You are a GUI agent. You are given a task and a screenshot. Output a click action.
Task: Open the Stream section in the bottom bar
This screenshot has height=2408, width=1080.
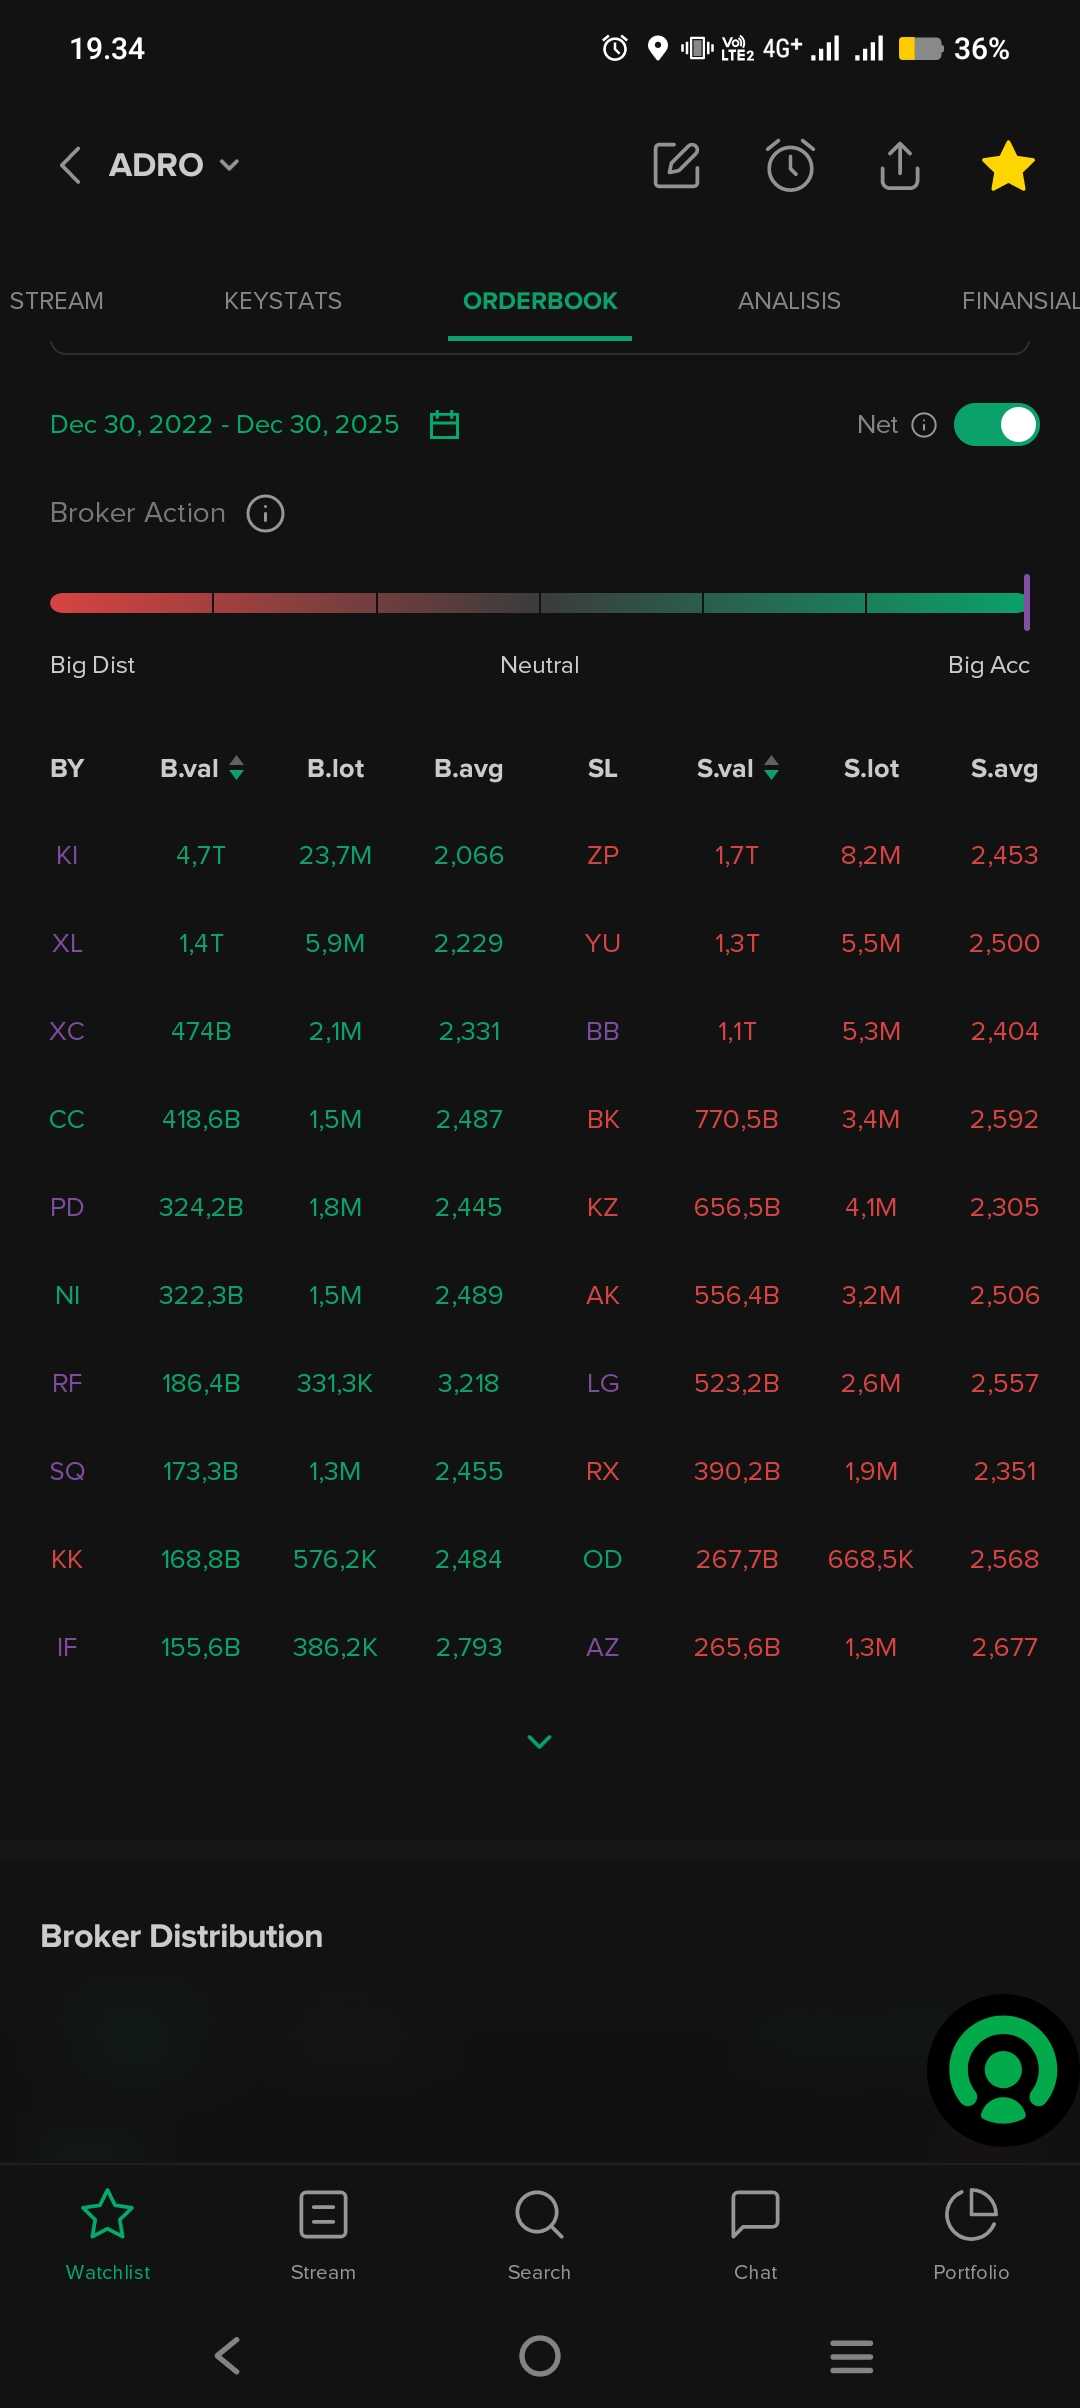point(323,2233)
